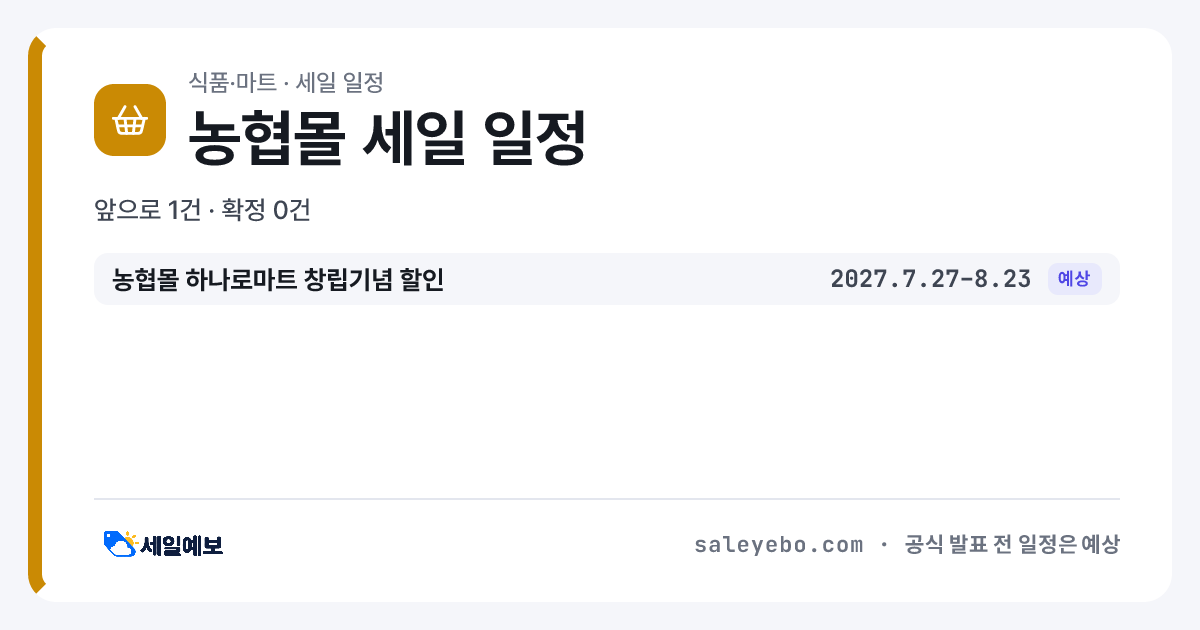Click the sun detail on the 세일예보 logo

[130, 538]
